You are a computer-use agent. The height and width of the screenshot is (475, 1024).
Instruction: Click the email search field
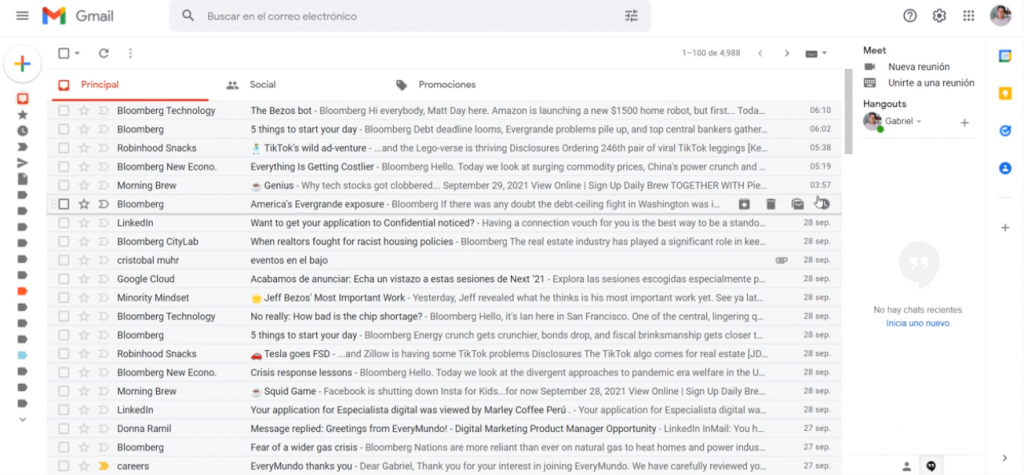pyautogui.click(x=410, y=16)
